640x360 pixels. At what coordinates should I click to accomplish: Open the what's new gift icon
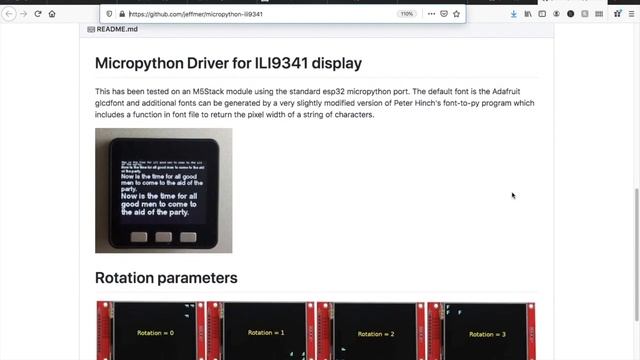coord(618,14)
